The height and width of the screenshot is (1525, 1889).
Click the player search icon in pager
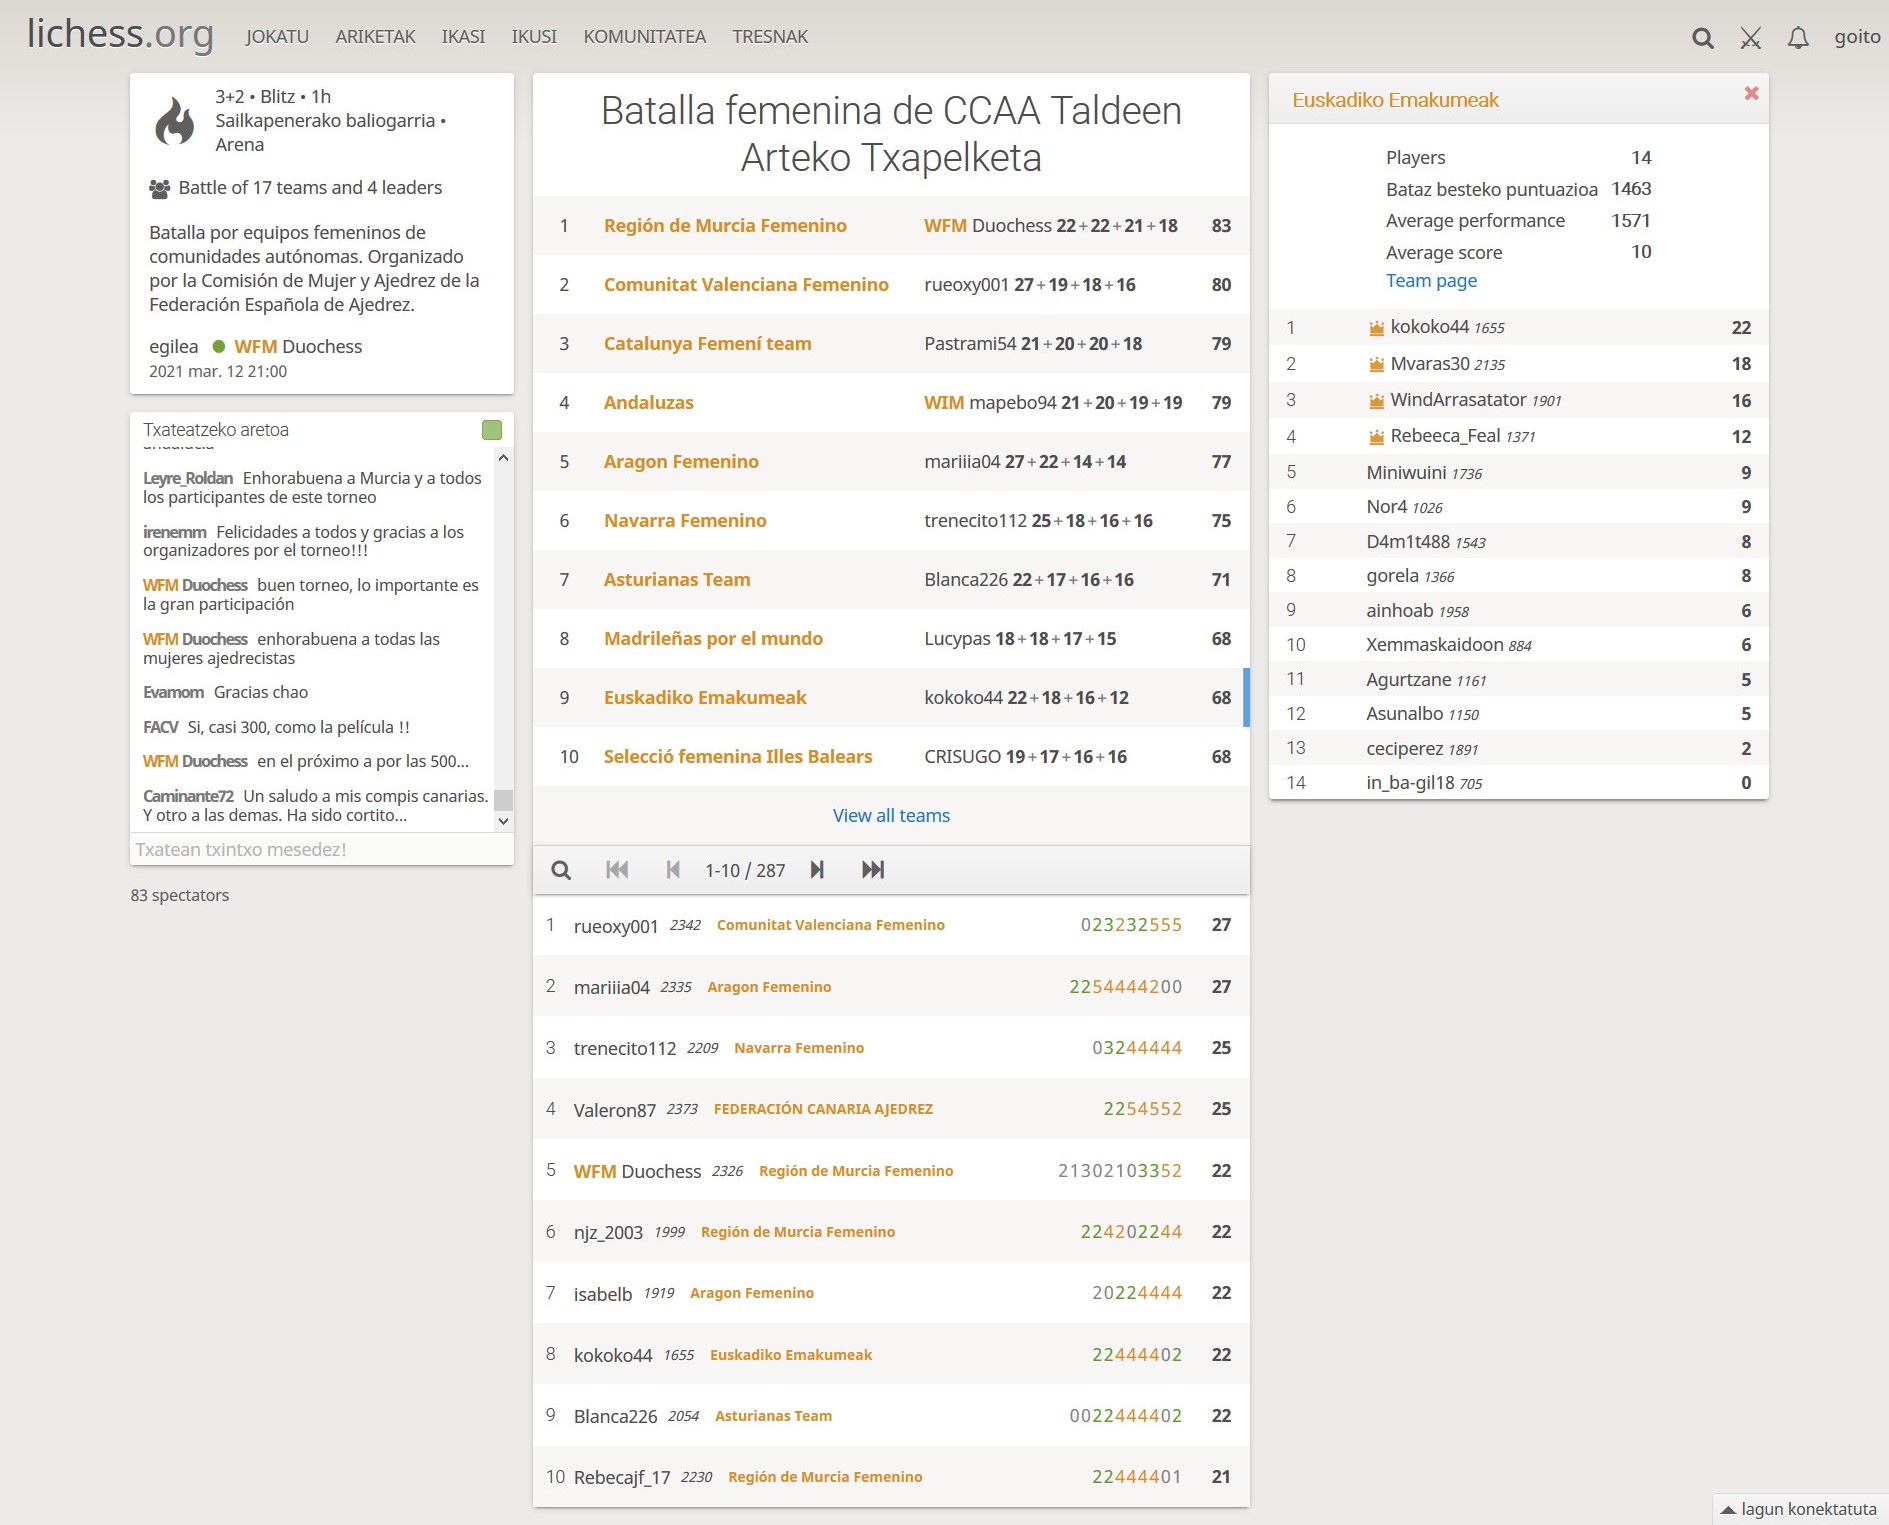(x=561, y=870)
